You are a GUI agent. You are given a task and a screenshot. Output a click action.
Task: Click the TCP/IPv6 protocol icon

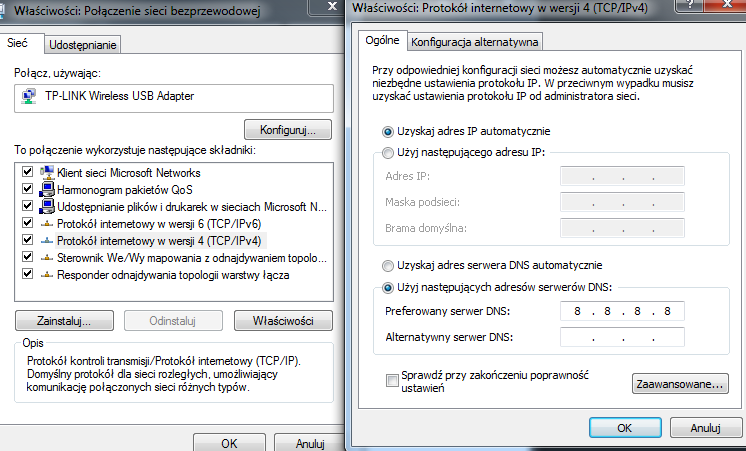point(47,224)
